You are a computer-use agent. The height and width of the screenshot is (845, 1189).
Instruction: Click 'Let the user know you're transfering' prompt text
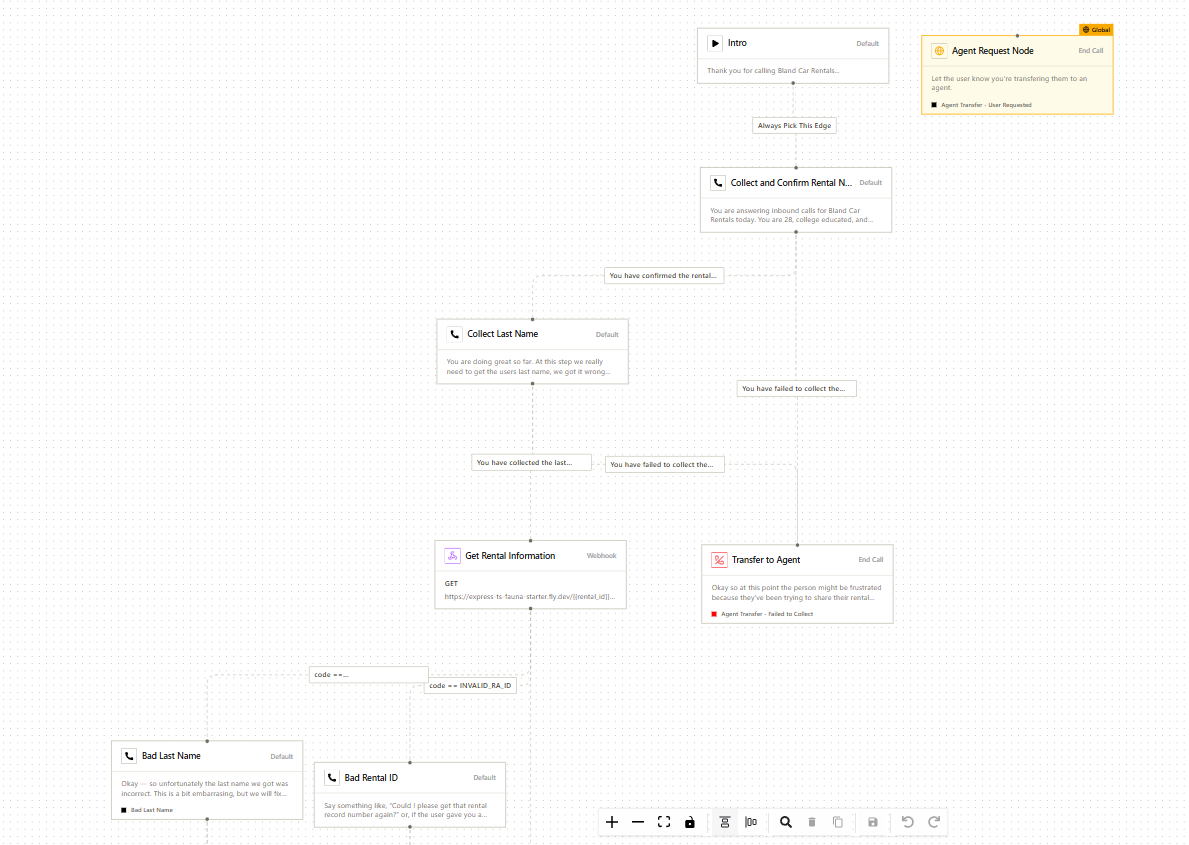[1009, 83]
